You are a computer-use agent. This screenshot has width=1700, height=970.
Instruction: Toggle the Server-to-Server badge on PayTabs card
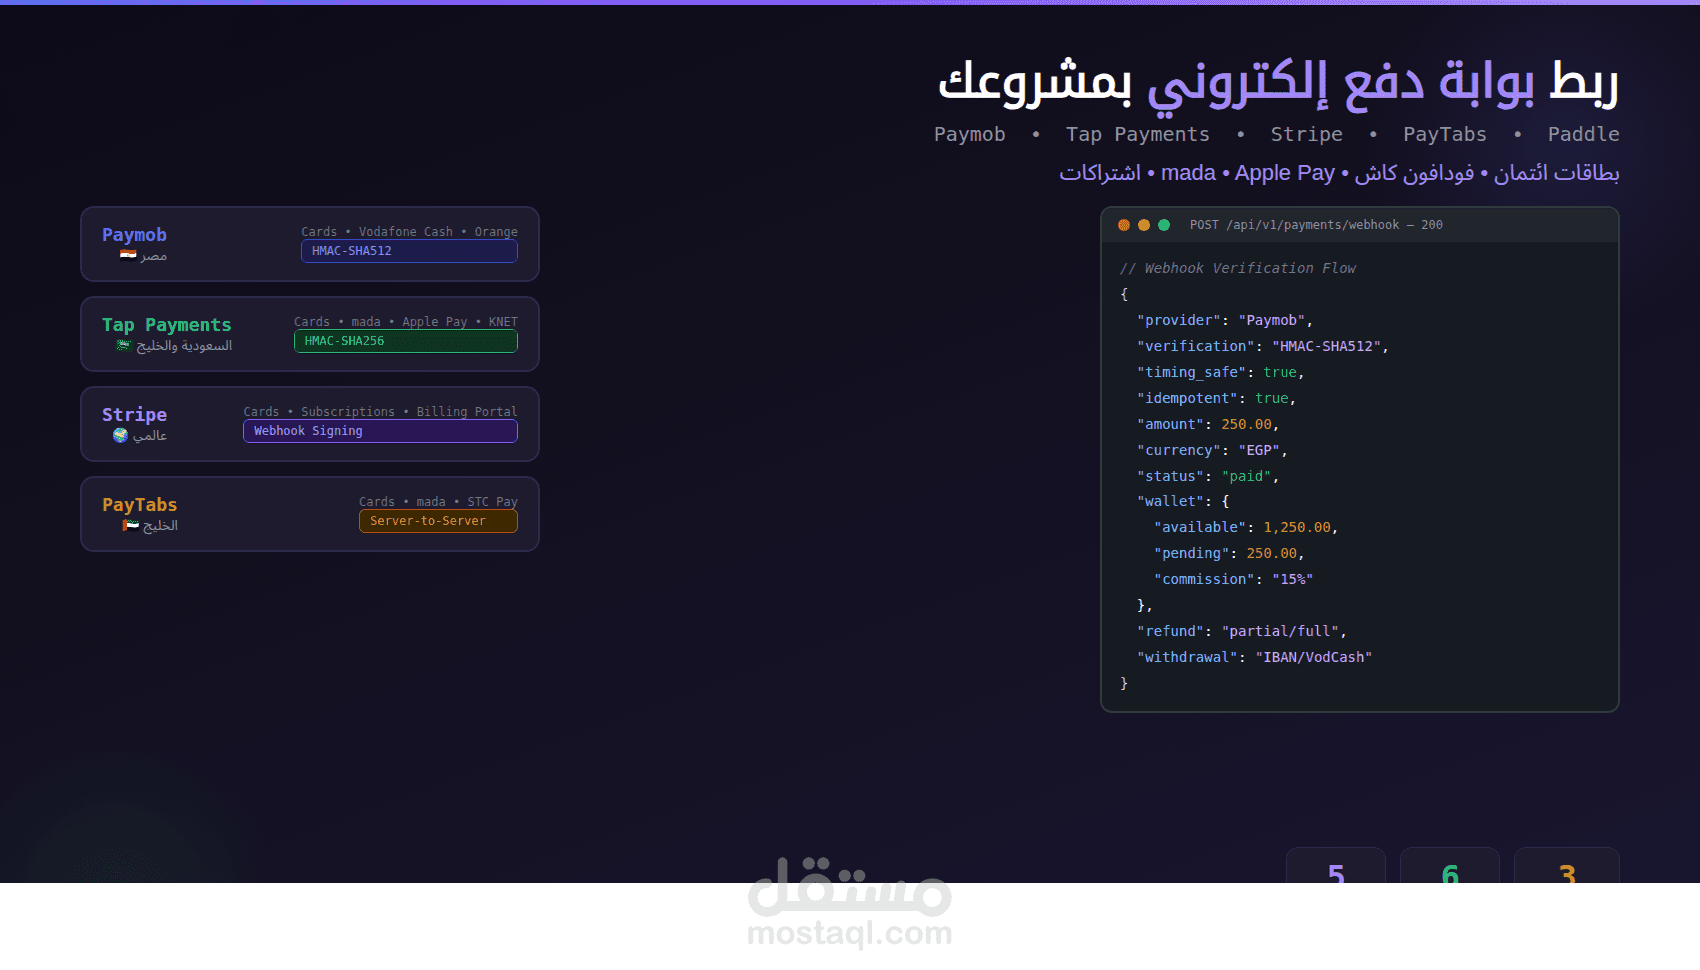[x=438, y=521]
